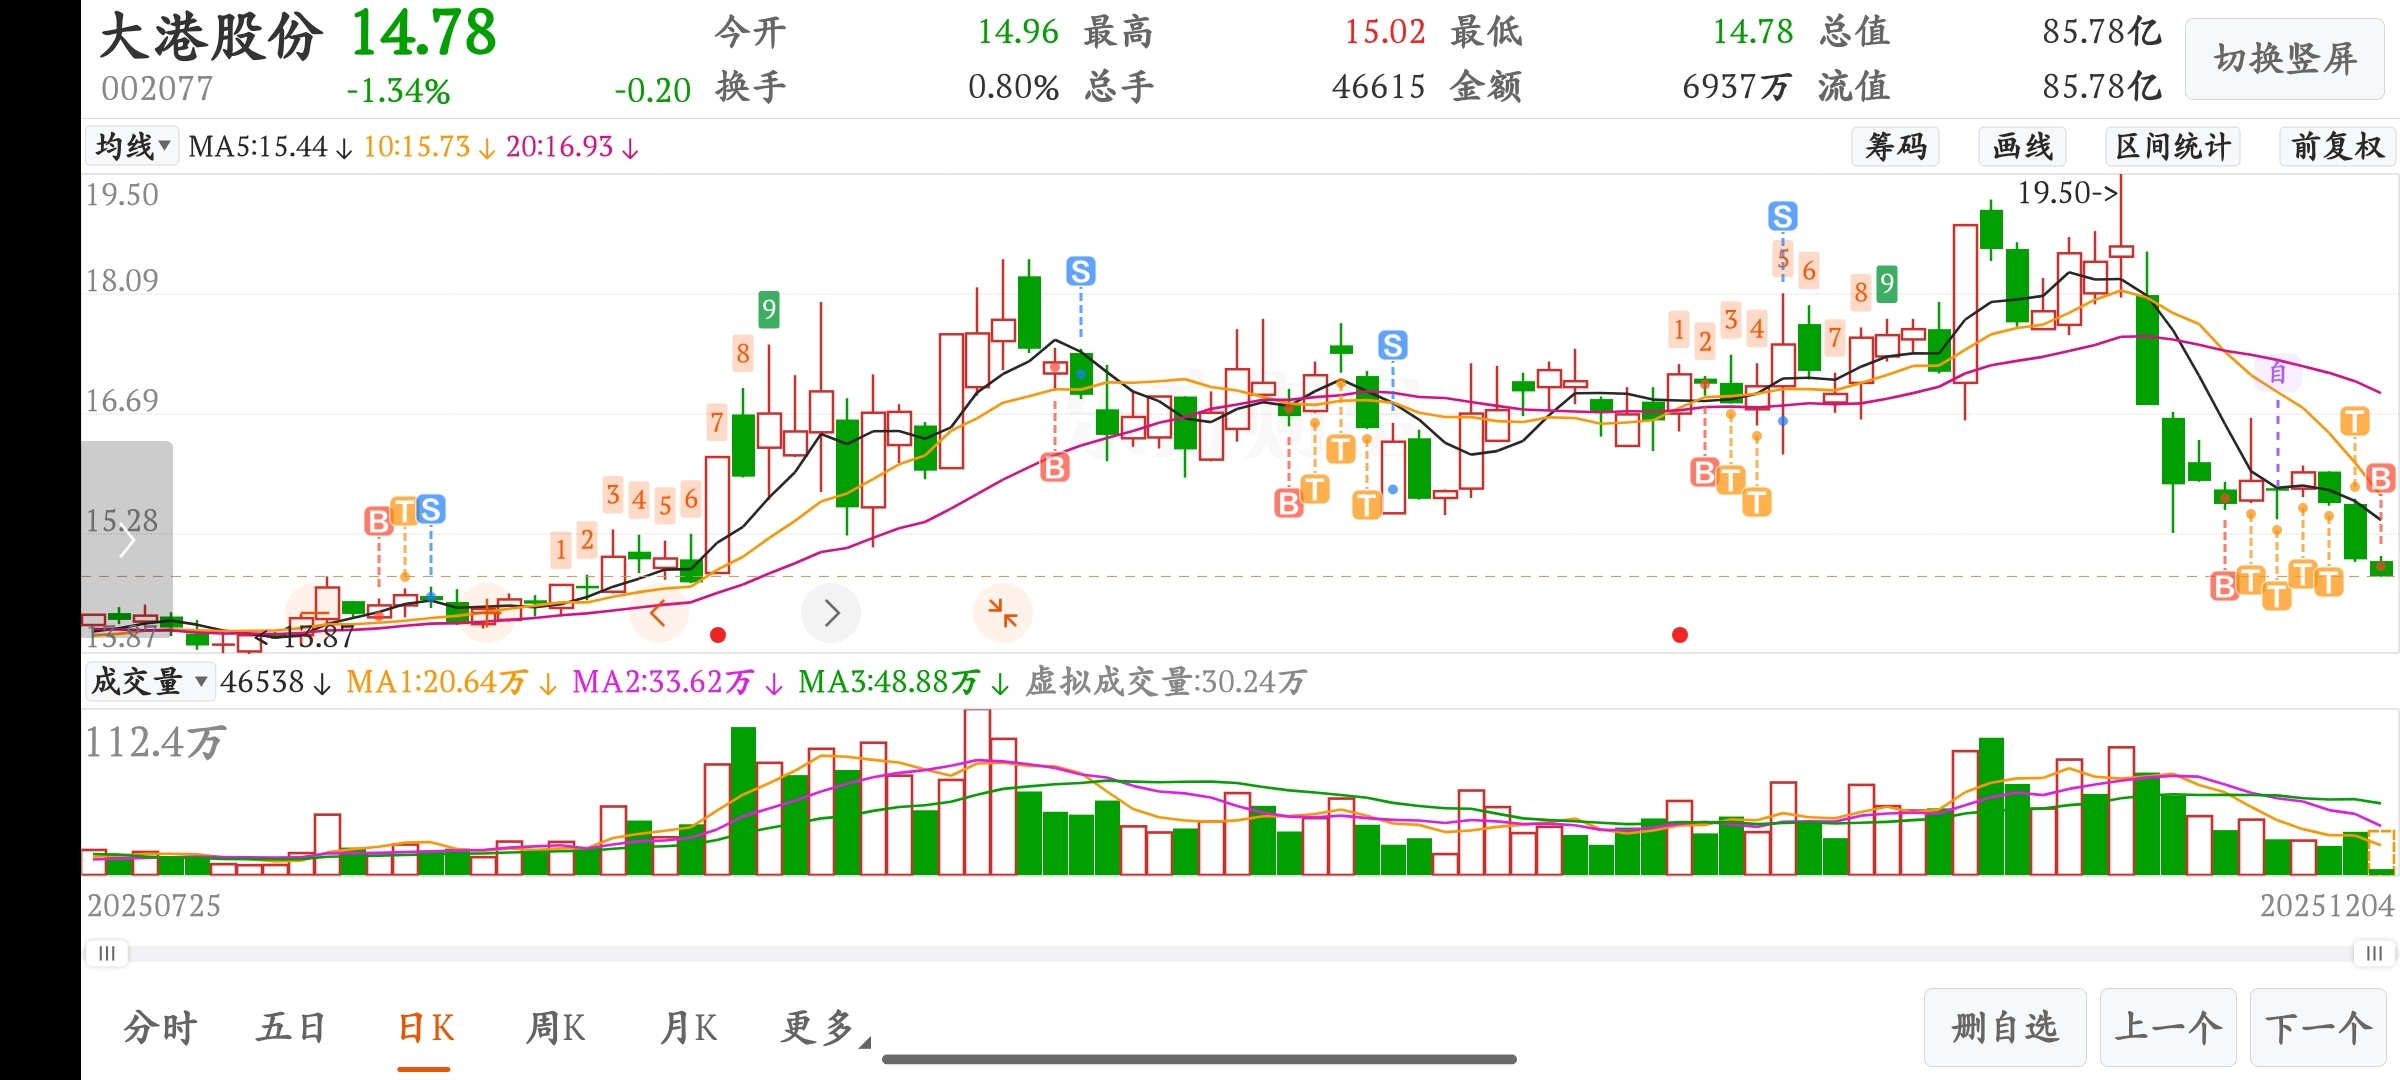Click the 切换竖屏 button
The image size is (2400, 1080).
tap(2285, 59)
